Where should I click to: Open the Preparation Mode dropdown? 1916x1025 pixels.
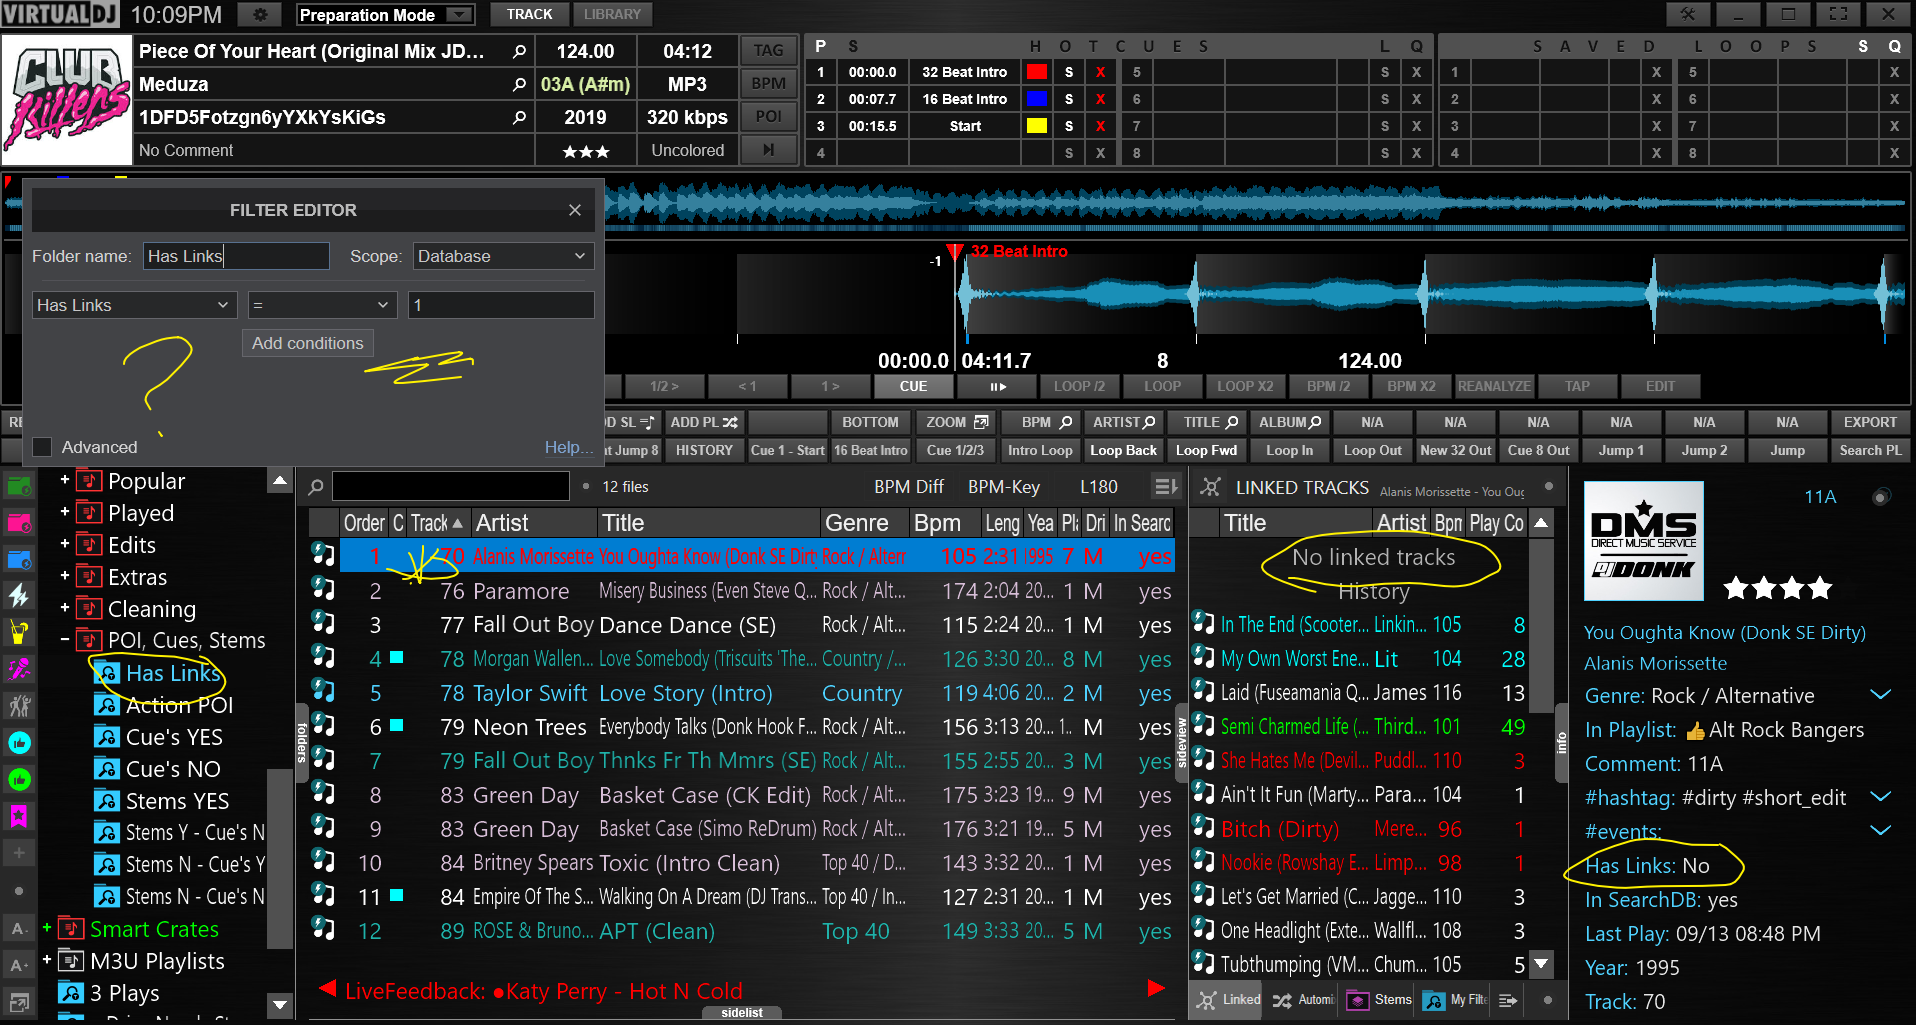click(x=385, y=15)
